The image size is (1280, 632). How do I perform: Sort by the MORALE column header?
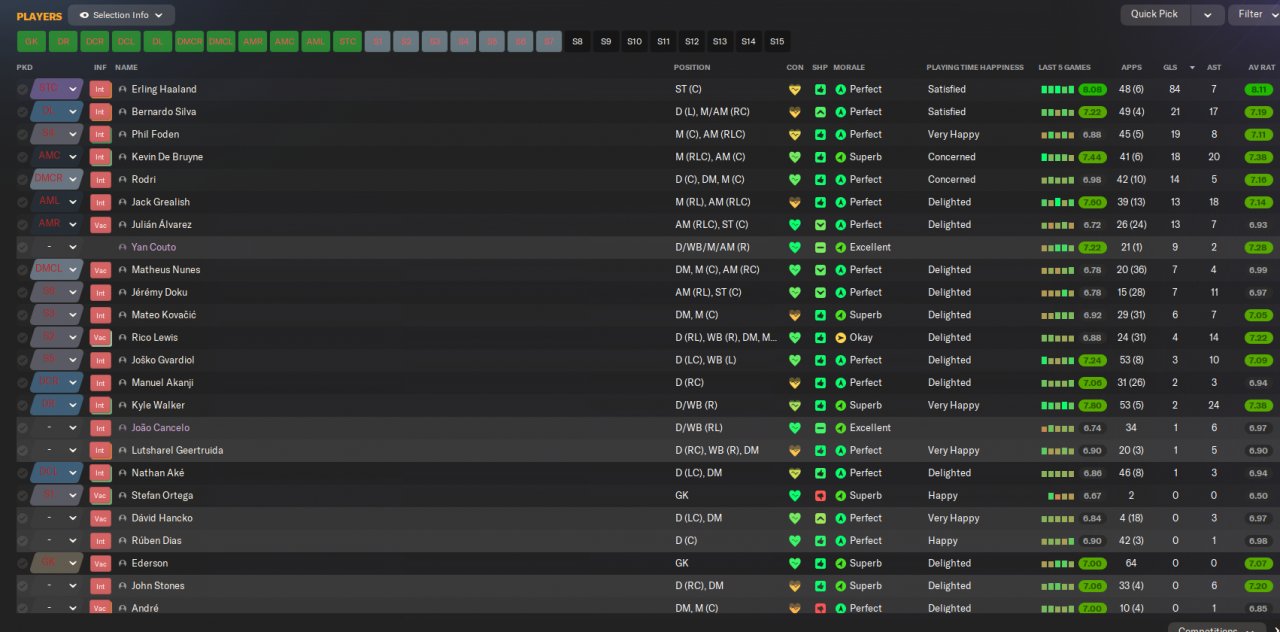click(849, 67)
